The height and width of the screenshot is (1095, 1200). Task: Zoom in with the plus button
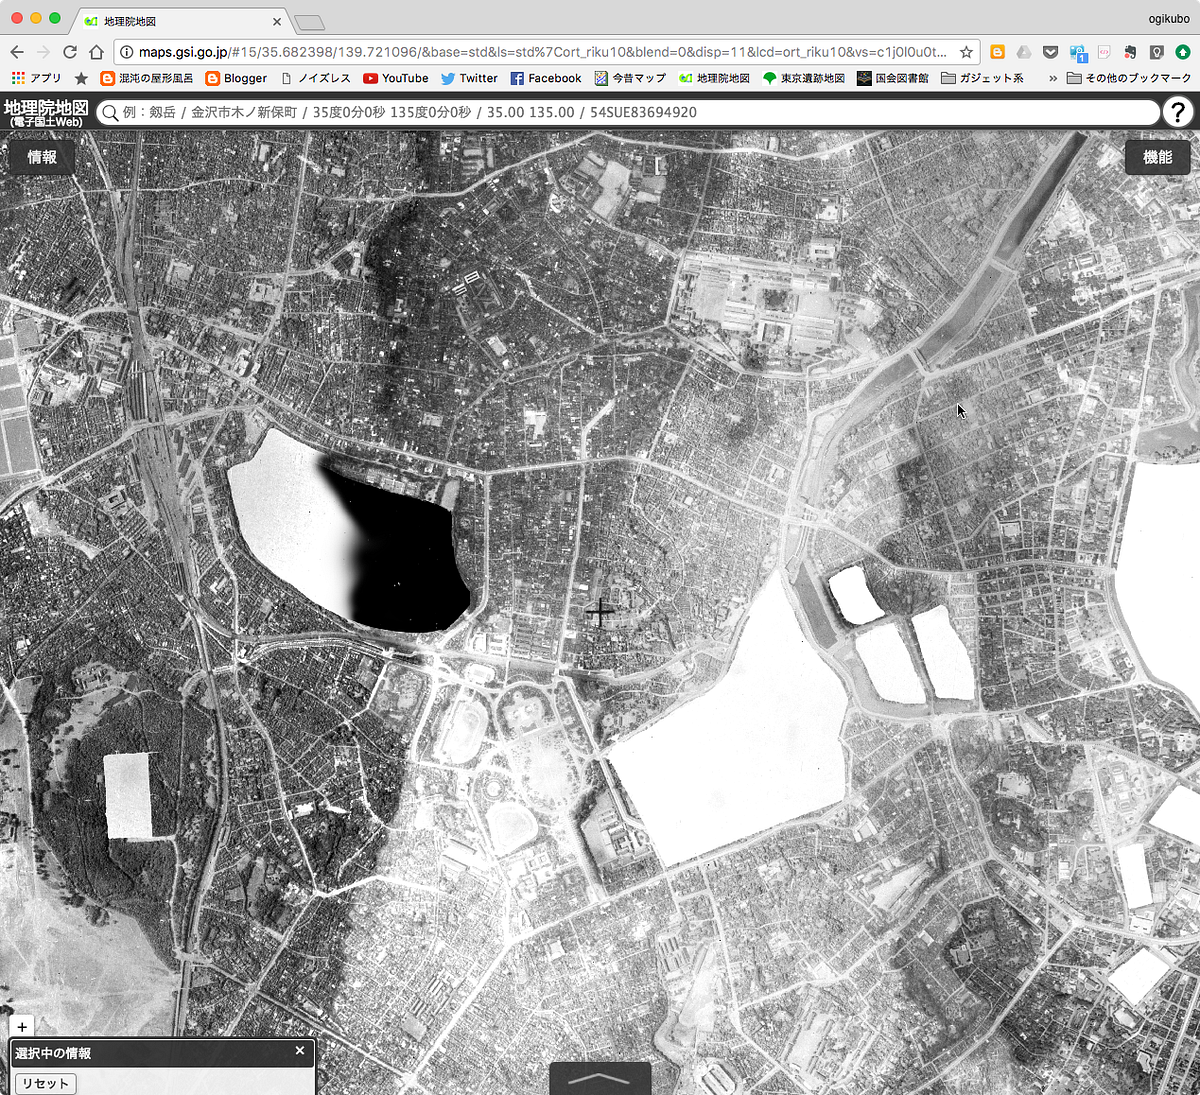22,1026
